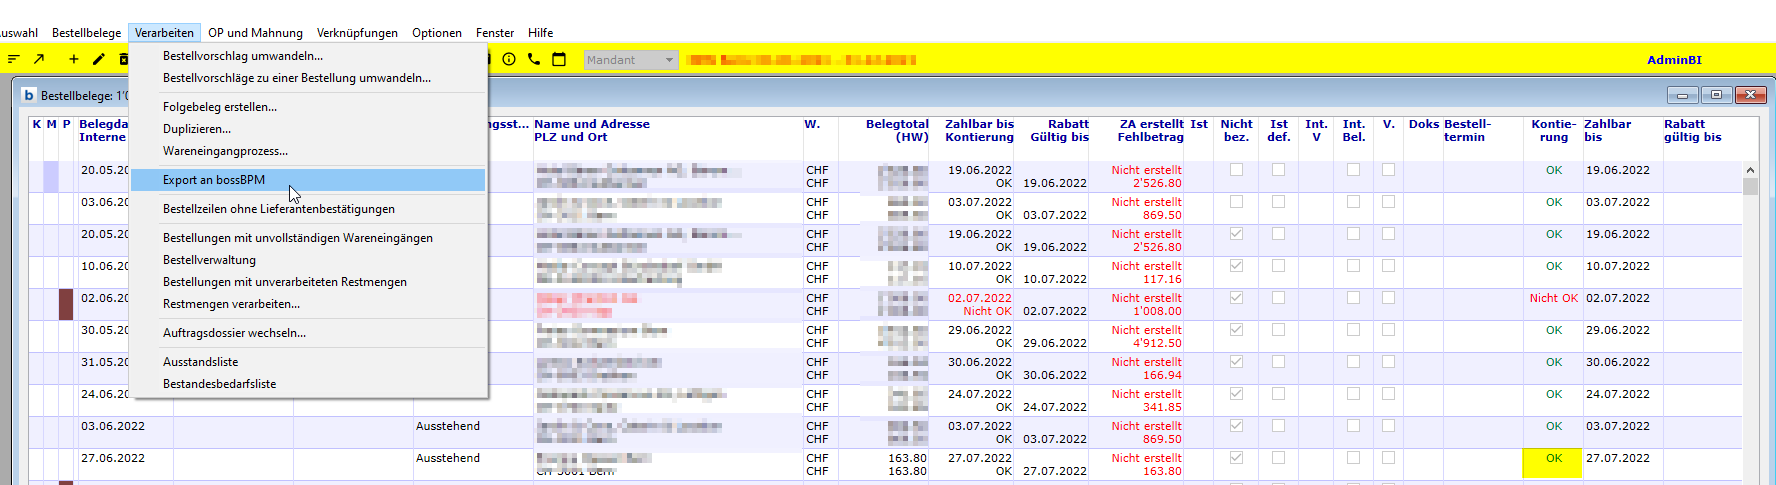Tick 'Nicht bez.' checkbox in first row
Image resolution: width=1776 pixels, height=485 pixels.
coord(1236,170)
